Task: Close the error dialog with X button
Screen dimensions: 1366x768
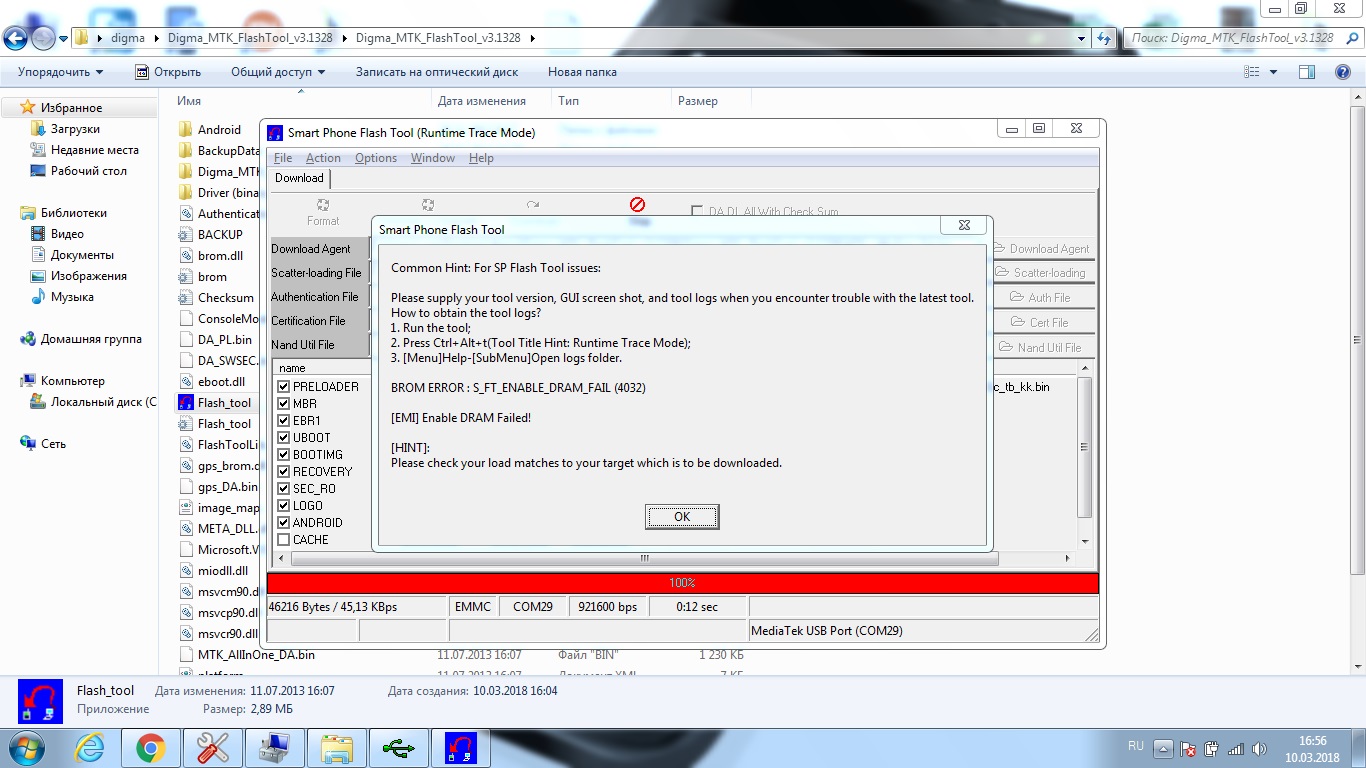Action: [x=964, y=226]
